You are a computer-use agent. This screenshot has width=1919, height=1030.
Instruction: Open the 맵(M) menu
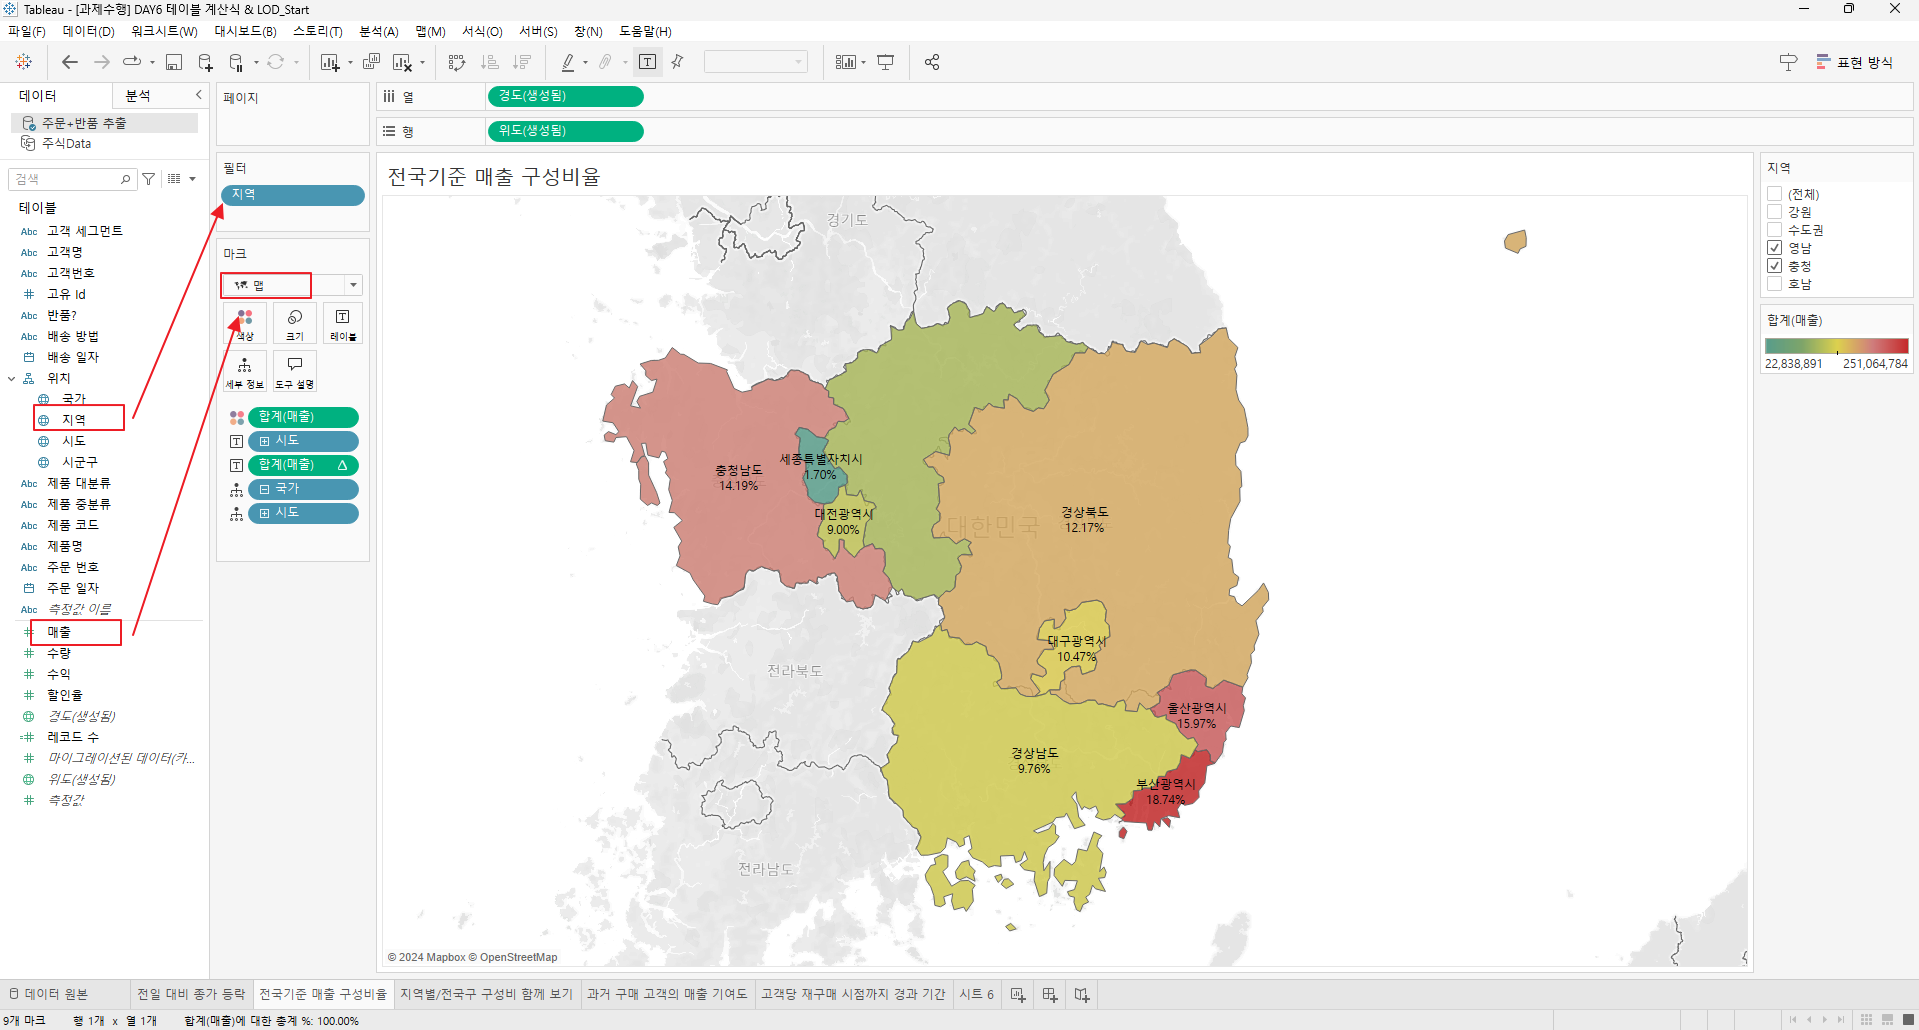[431, 31]
